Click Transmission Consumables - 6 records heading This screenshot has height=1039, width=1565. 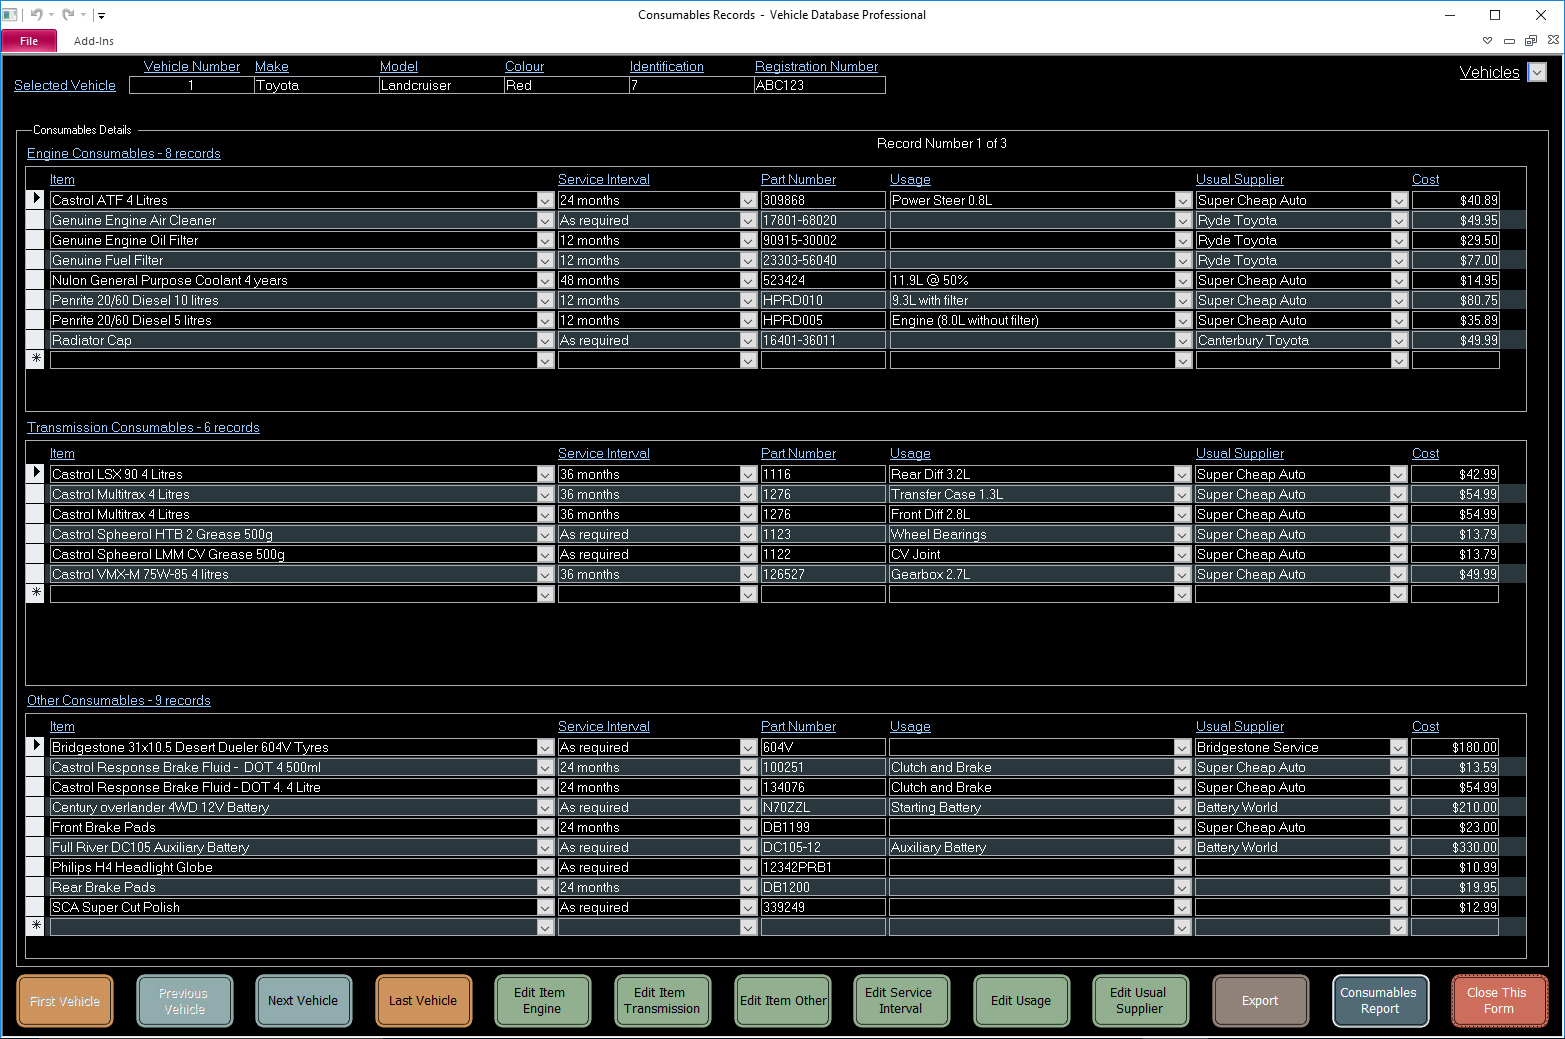[x=143, y=427]
